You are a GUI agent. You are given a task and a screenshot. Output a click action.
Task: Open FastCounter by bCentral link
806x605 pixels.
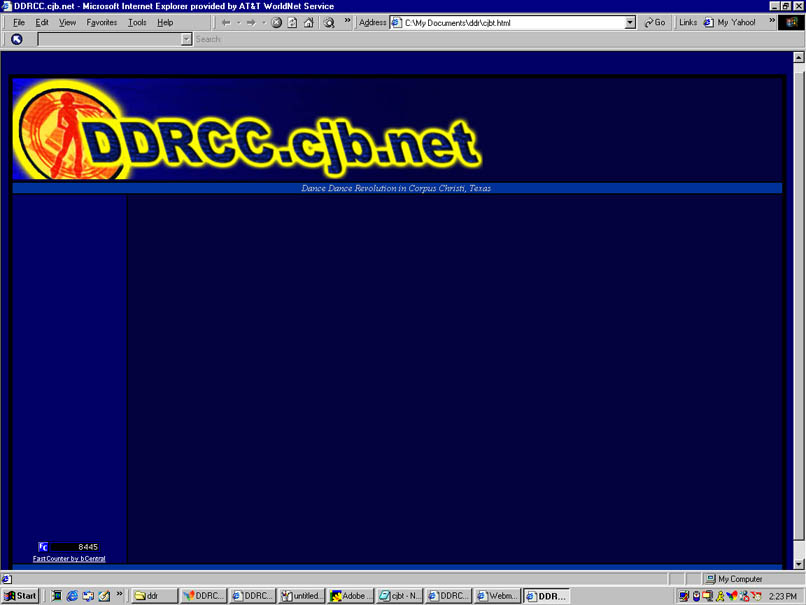69,559
